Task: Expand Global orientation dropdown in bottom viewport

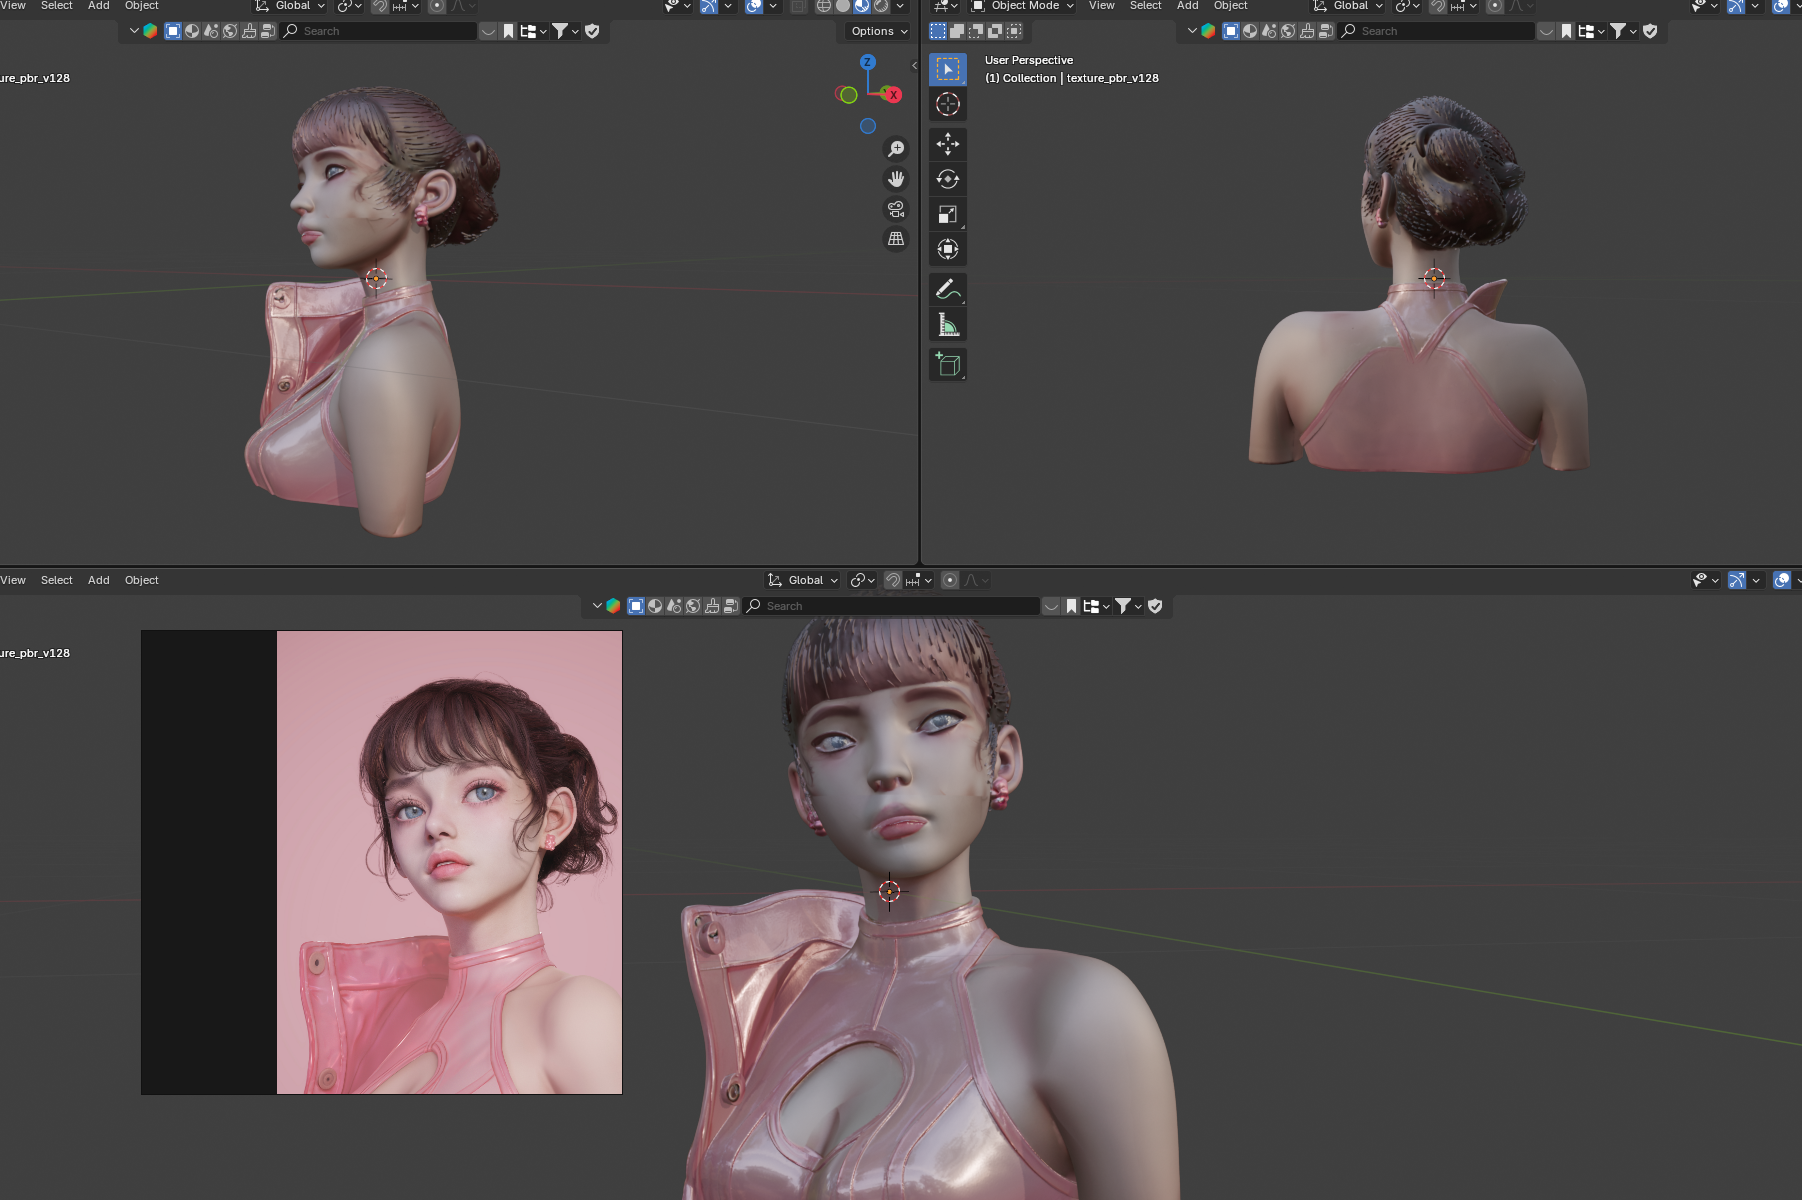Action: tap(804, 580)
